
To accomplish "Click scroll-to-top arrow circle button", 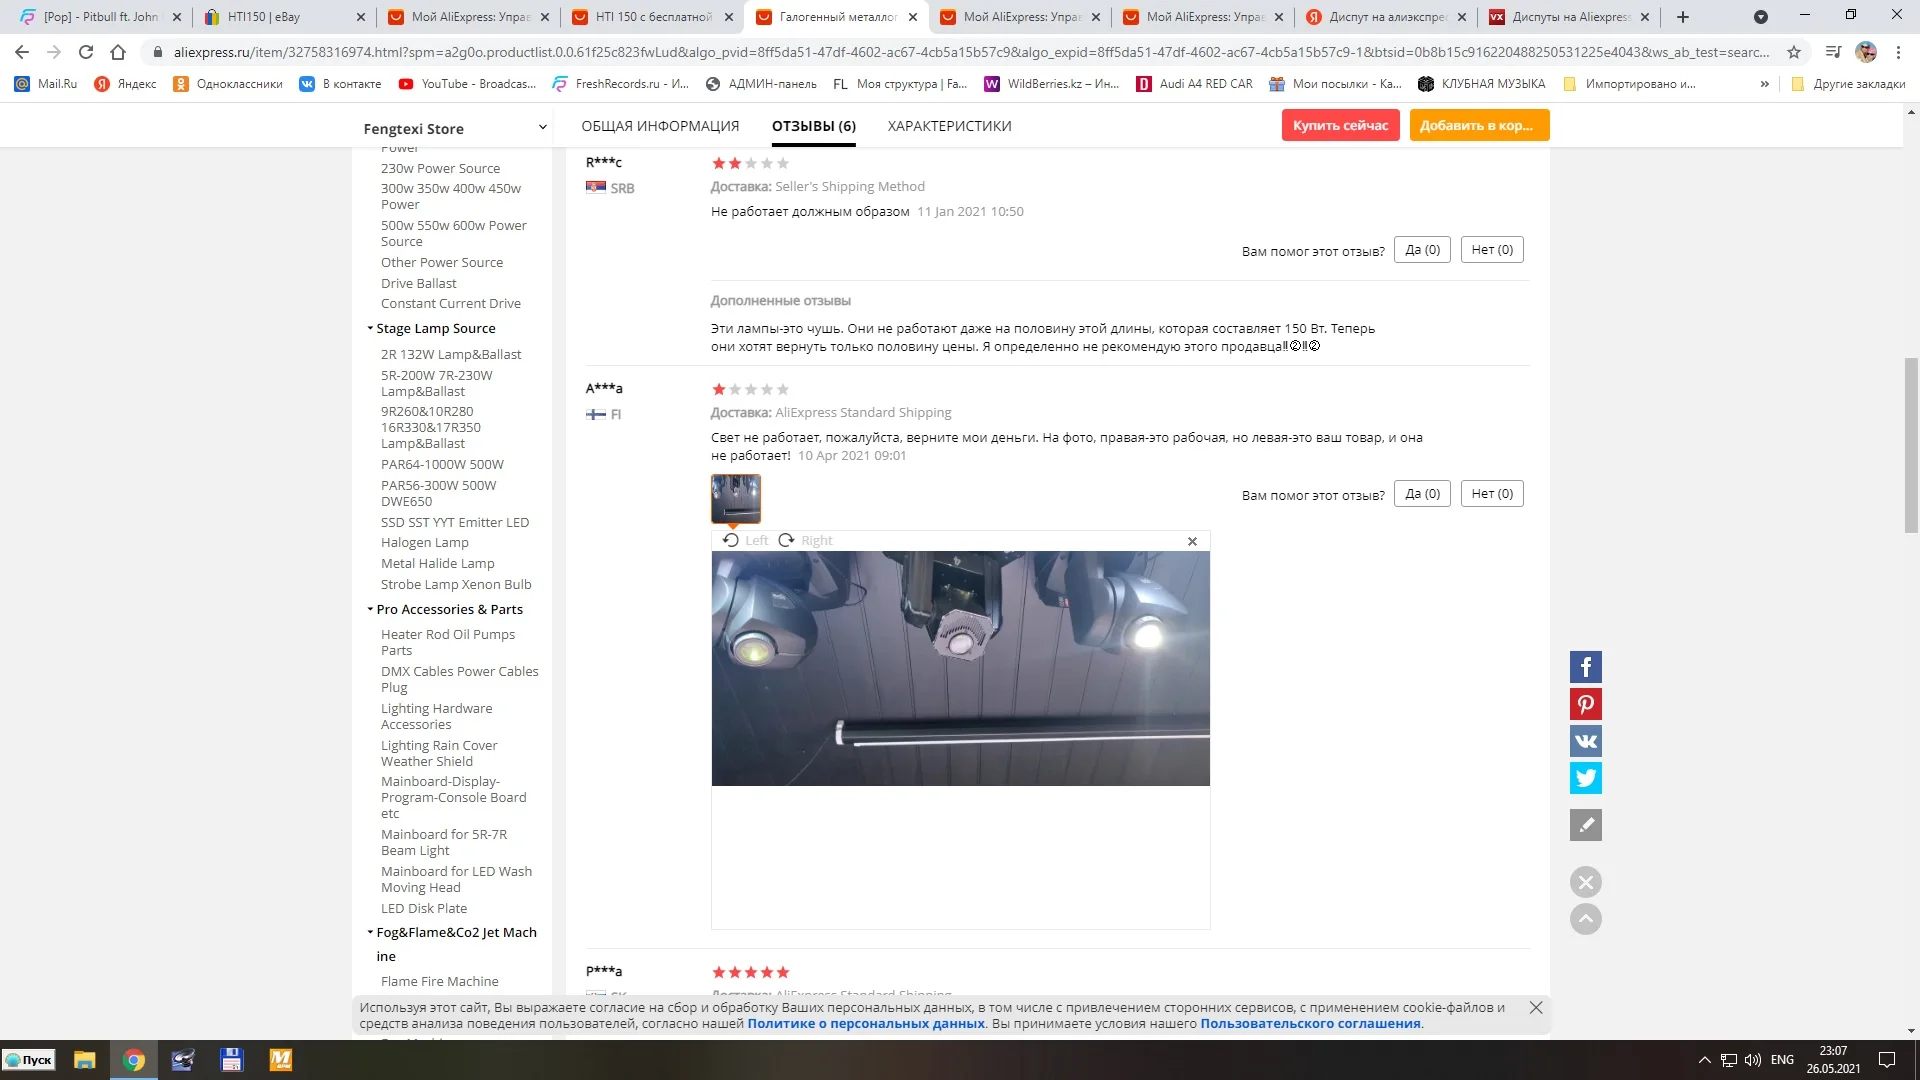I will (1585, 919).
